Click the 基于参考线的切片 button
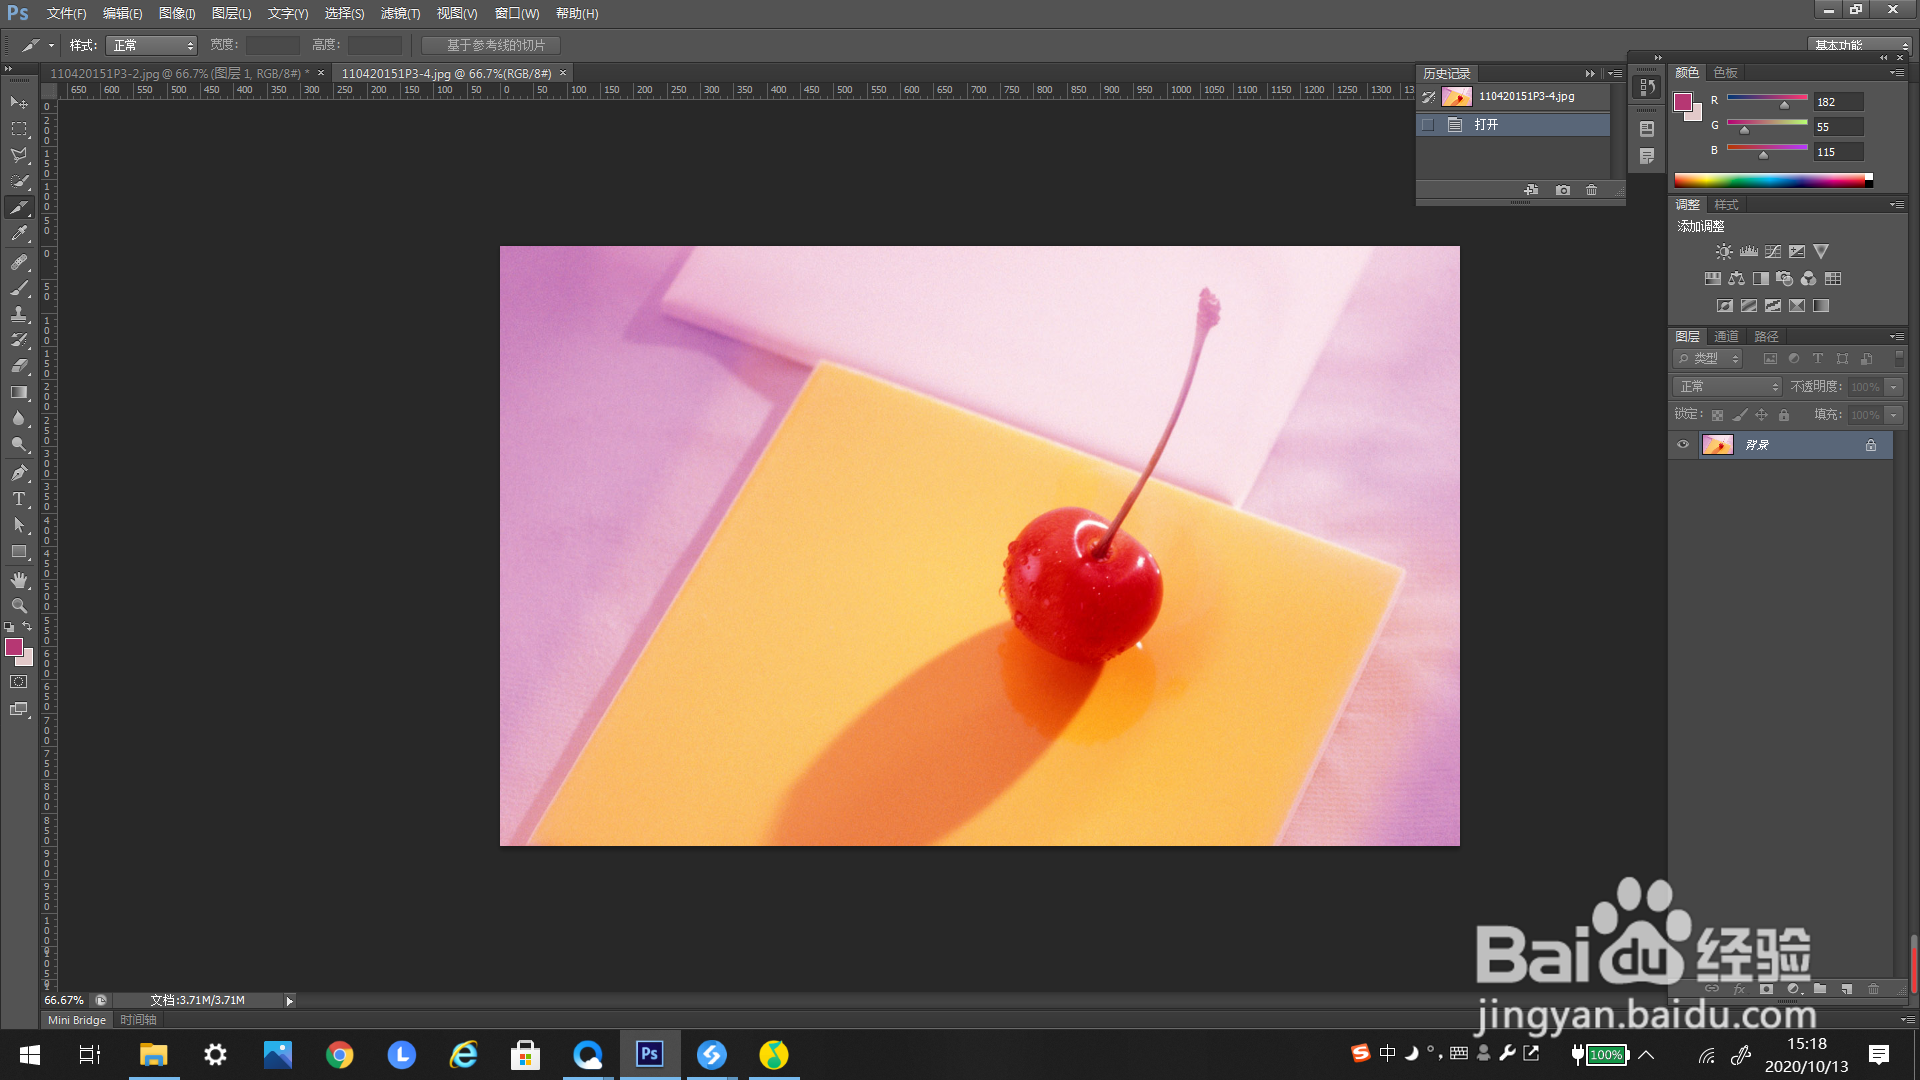Image resolution: width=1920 pixels, height=1080 pixels. (x=491, y=46)
